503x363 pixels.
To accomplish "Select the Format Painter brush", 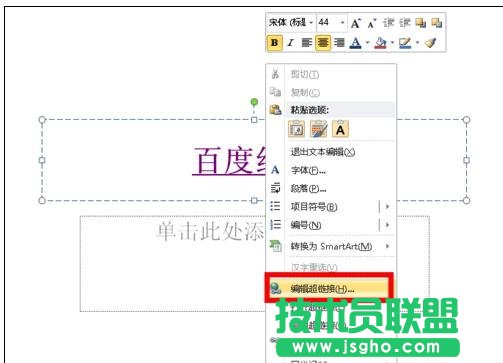I will tap(431, 43).
